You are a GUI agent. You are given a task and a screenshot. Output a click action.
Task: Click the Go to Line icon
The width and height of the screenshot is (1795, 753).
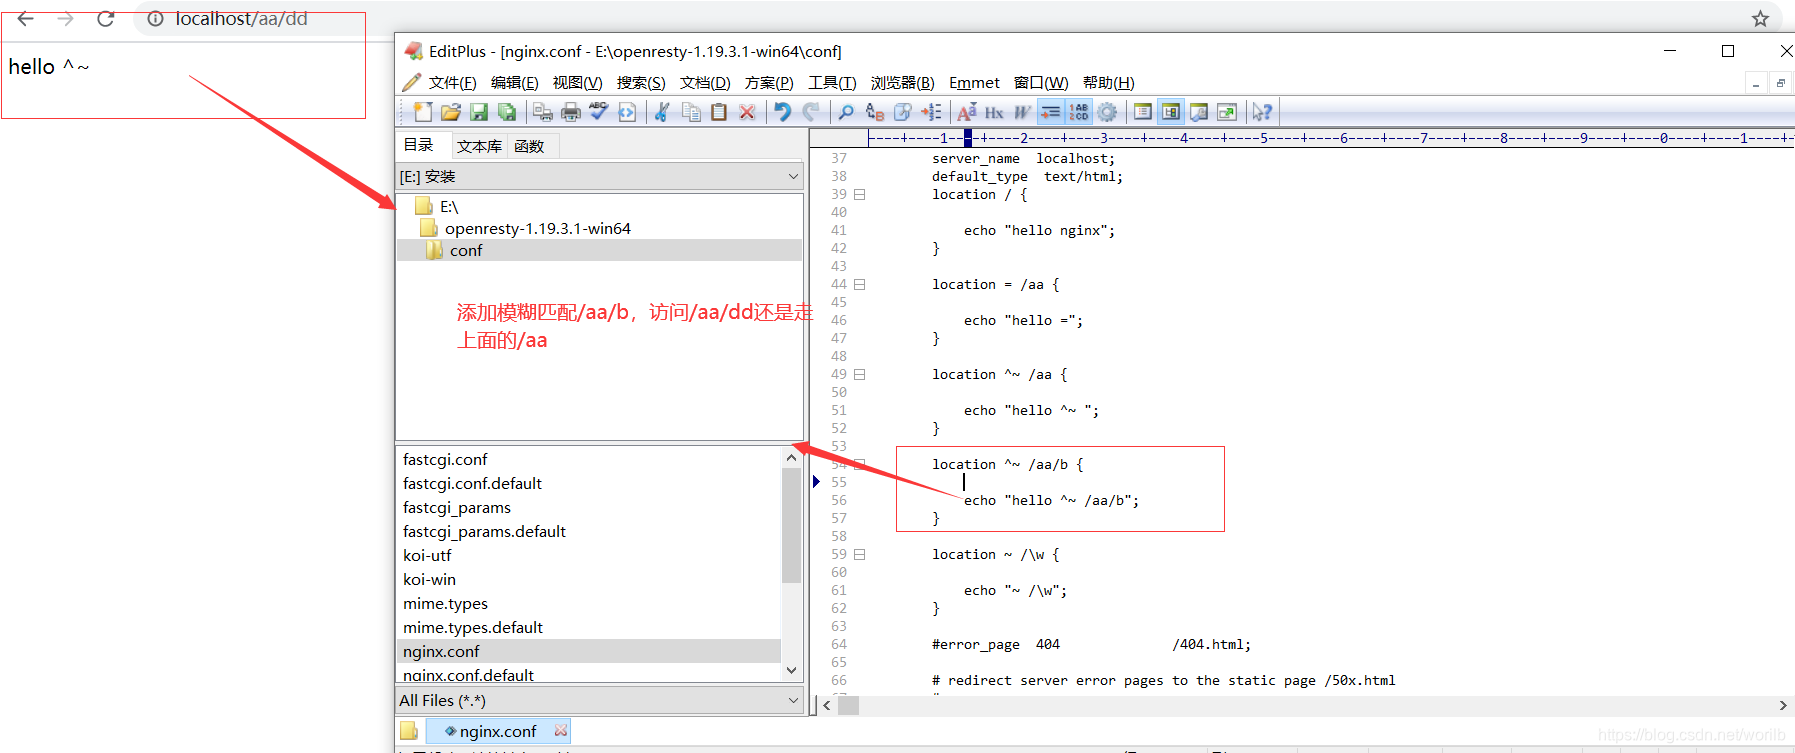click(931, 112)
